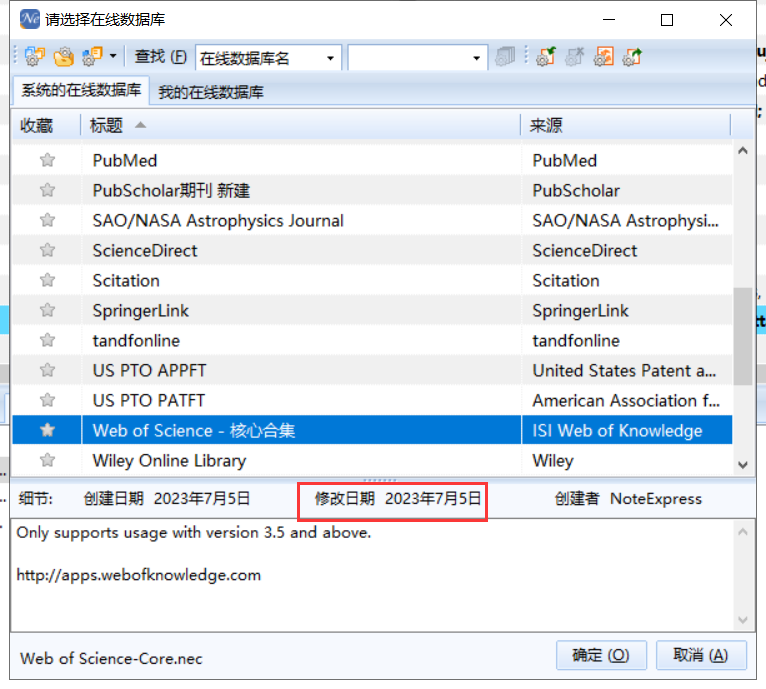Toggle favorite star for PubScholar期刊 新建
The width and height of the screenshot is (766, 689).
click(x=47, y=190)
